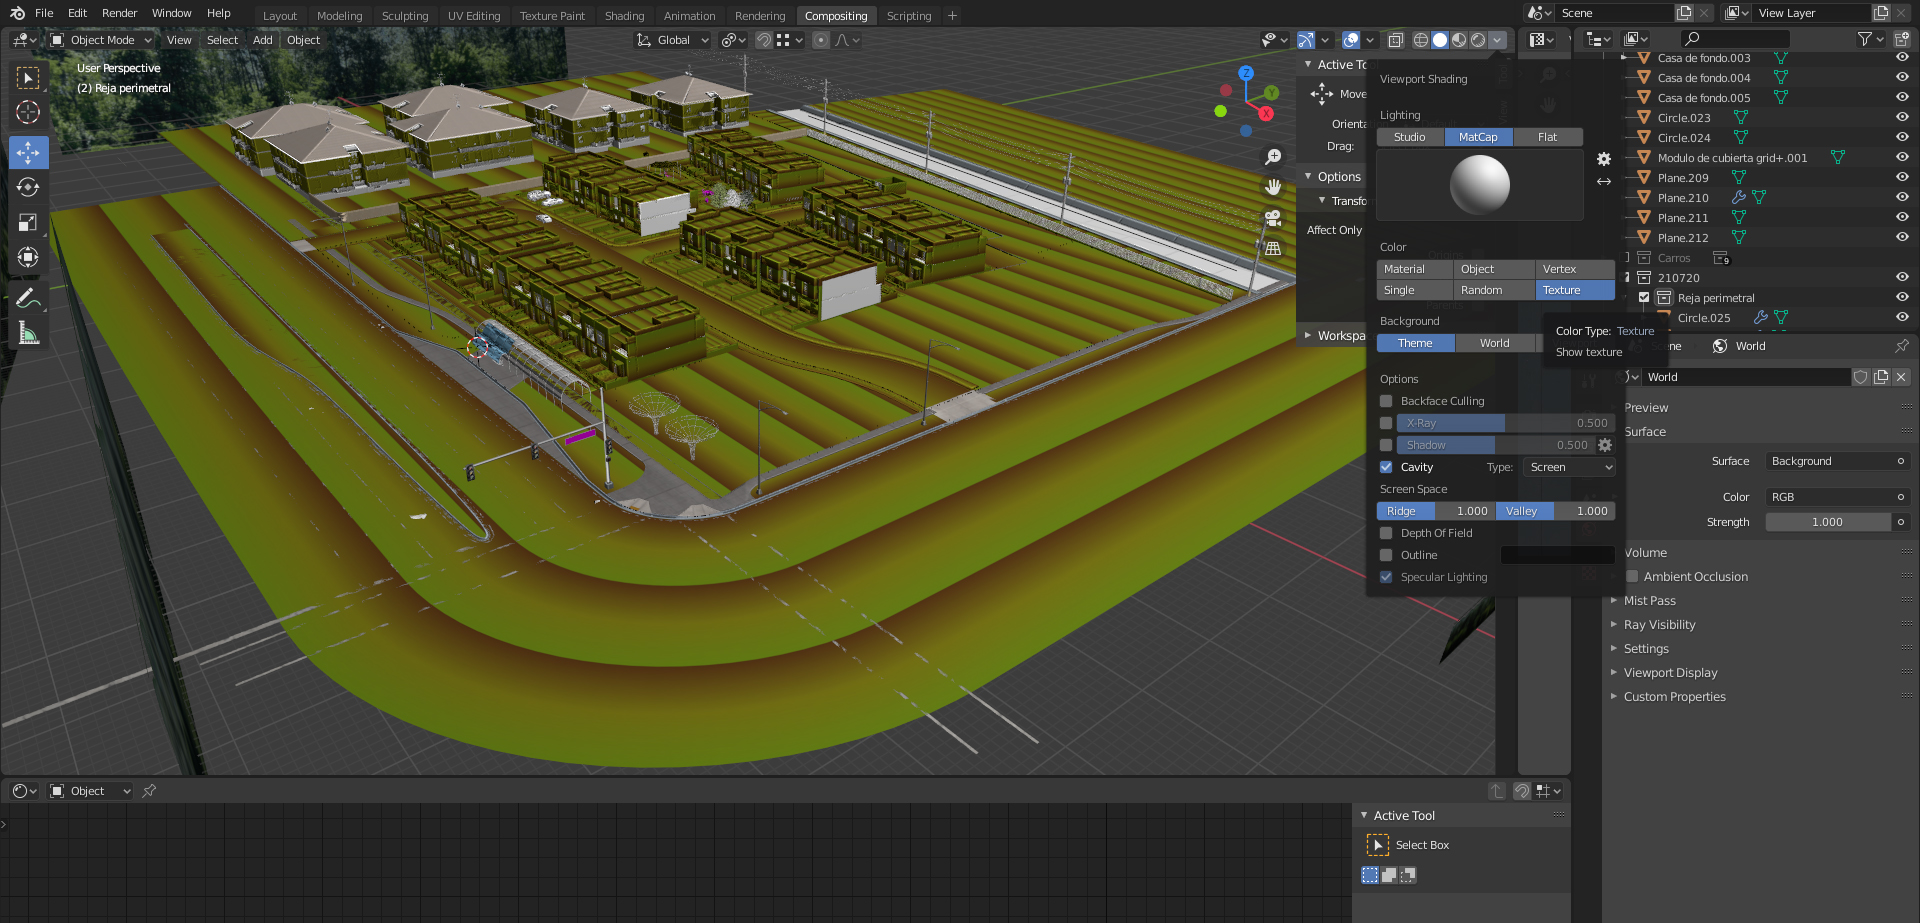Hide Plane.209 with its eye icon

[x=1902, y=178]
